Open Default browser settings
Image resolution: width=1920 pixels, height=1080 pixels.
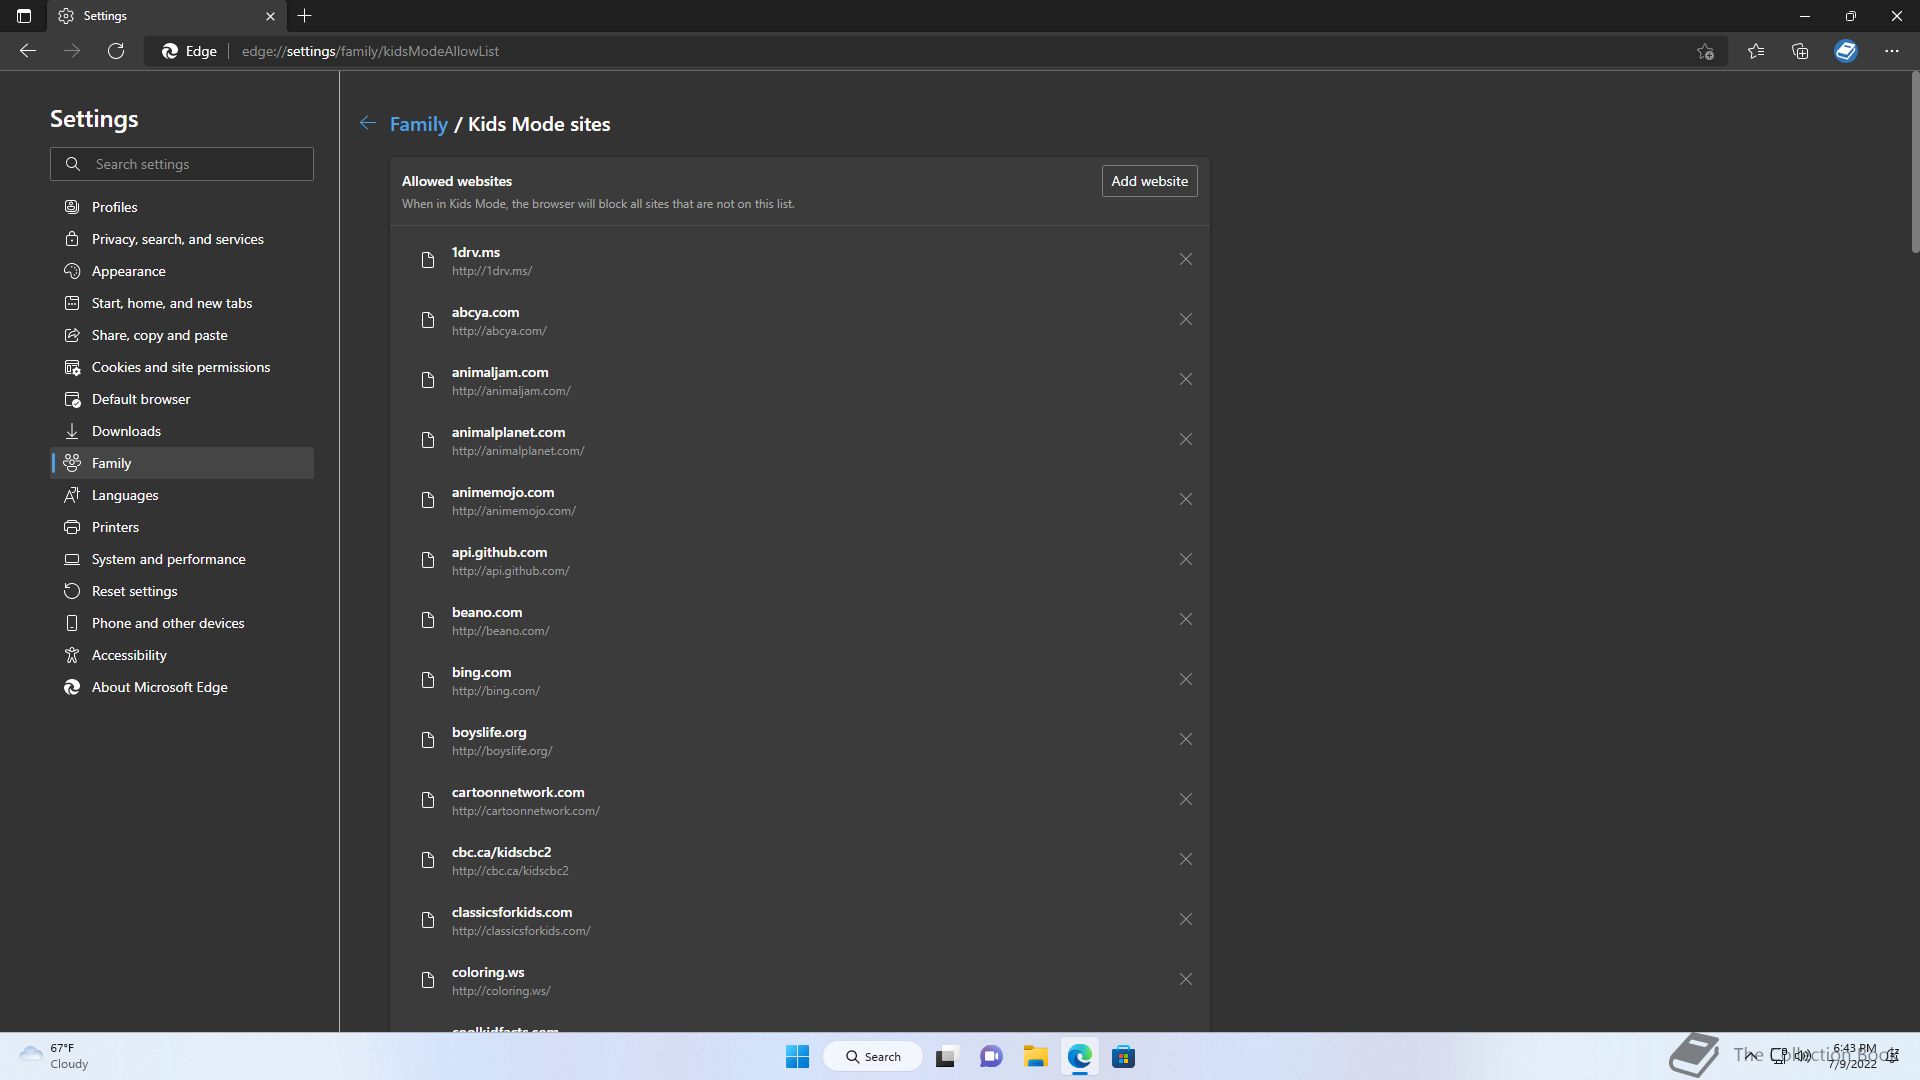click(x=182, y=399)
